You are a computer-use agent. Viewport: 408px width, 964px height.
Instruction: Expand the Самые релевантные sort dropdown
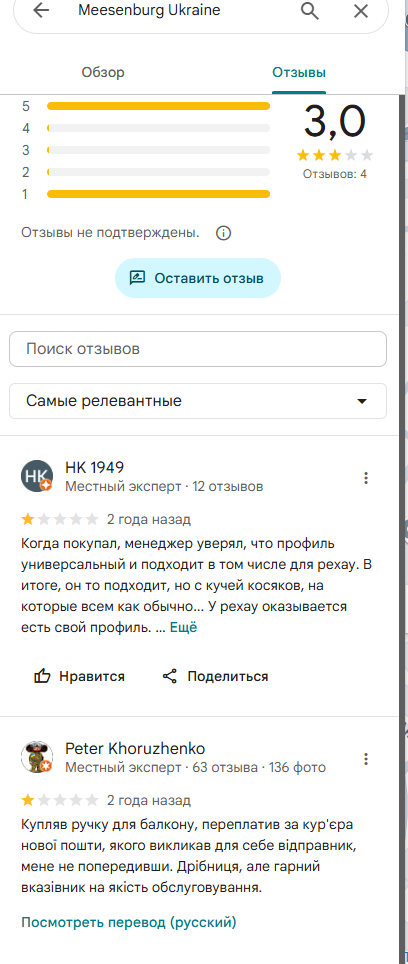[x=198, y=401]
